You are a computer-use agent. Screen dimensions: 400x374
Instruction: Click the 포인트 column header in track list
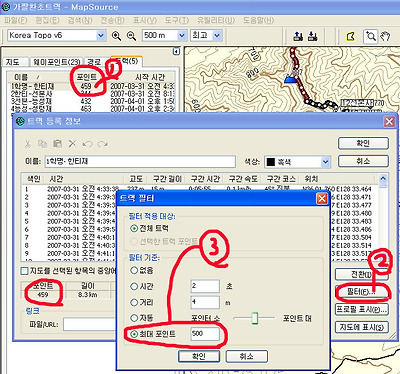(x=87, y=77)
